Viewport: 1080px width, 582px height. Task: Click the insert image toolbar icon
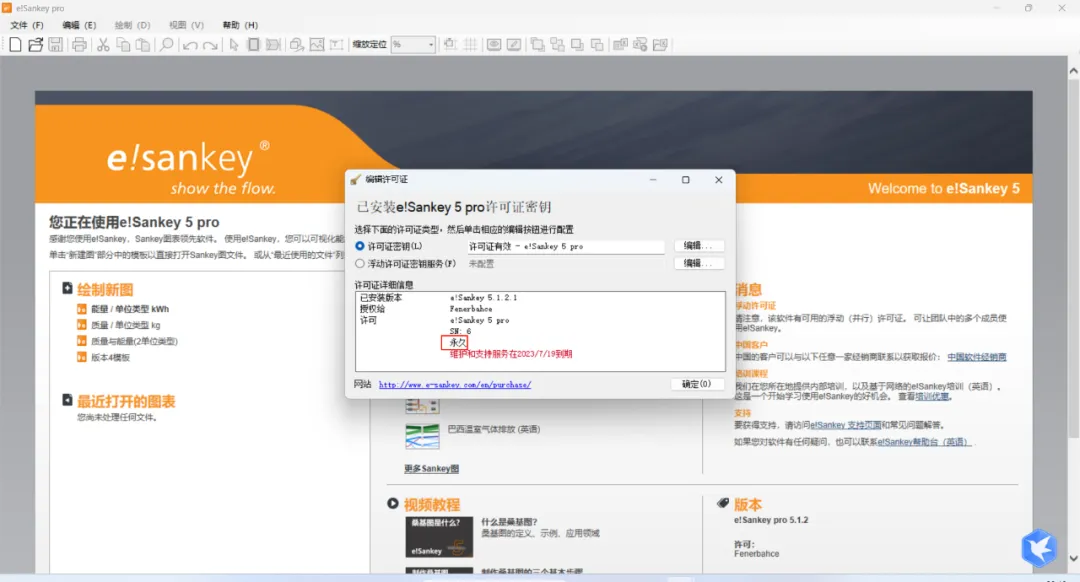[317, 45]
